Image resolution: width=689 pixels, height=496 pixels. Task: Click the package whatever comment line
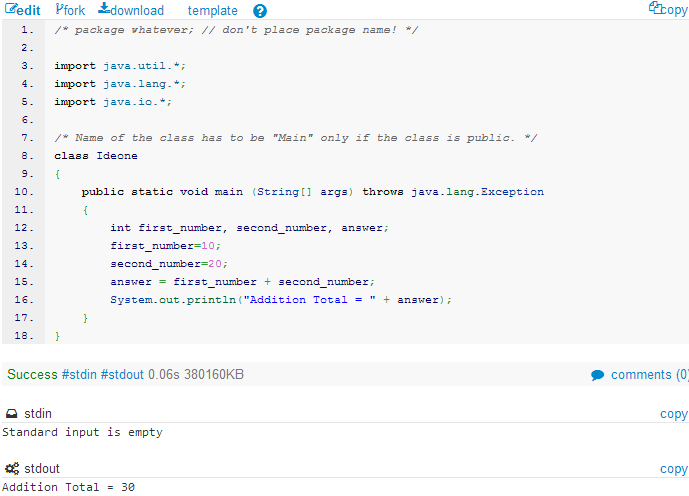[236, 30]
